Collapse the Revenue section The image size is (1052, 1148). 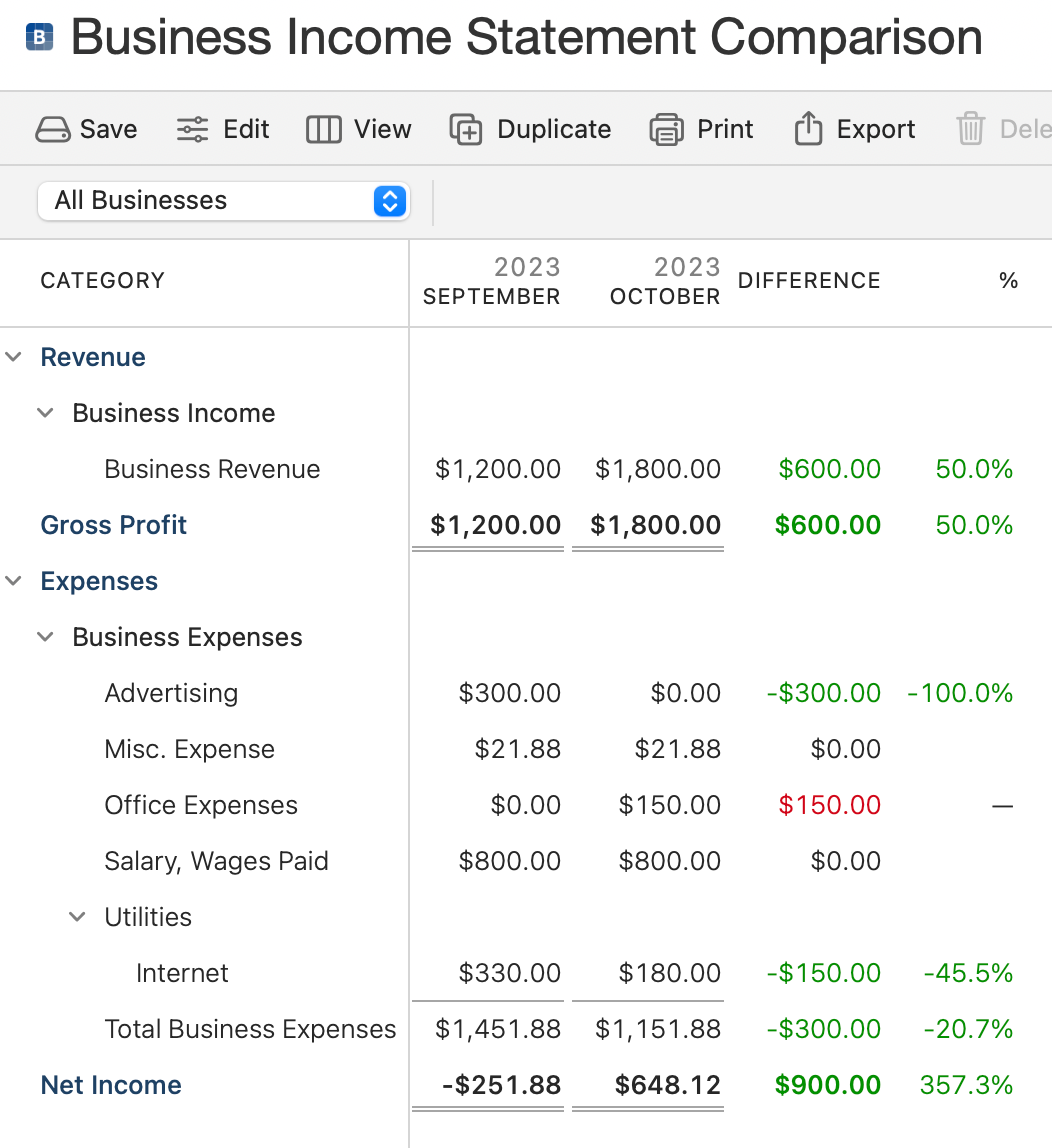[14, 357]
